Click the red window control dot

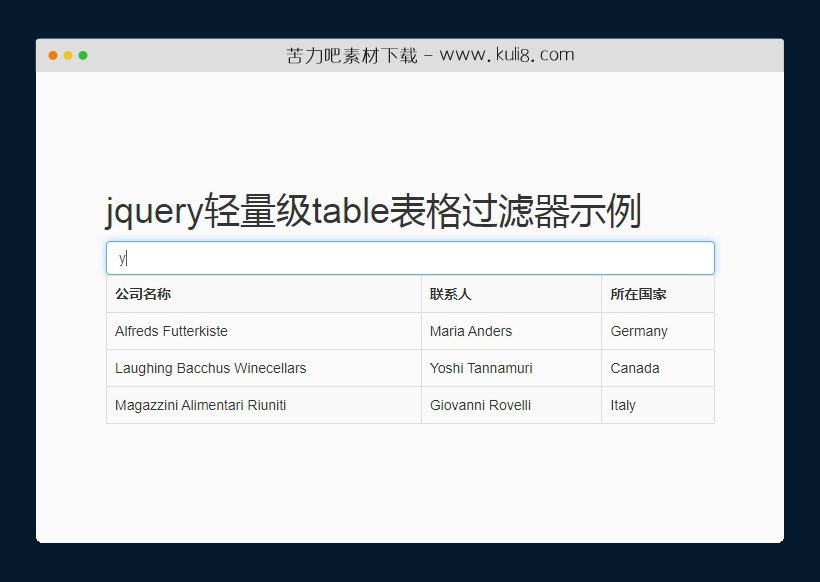(x=51, y=56)
